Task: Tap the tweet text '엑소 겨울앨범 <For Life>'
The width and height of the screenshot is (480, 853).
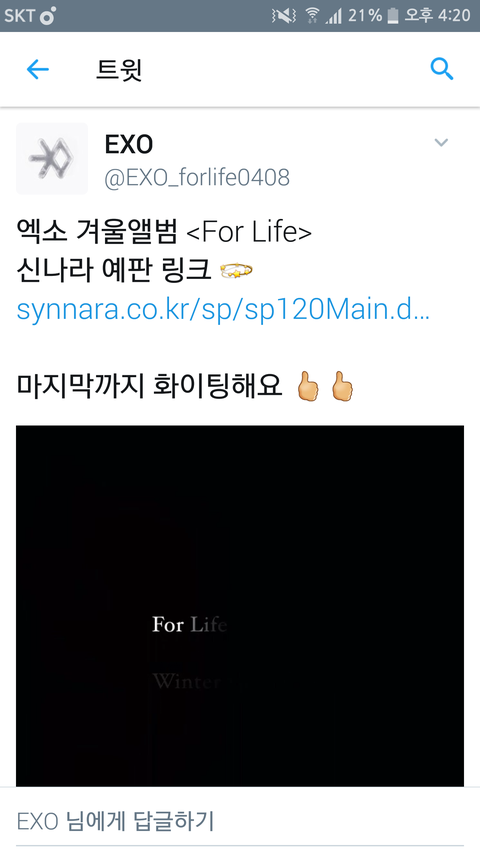Action: pos(164,233)
